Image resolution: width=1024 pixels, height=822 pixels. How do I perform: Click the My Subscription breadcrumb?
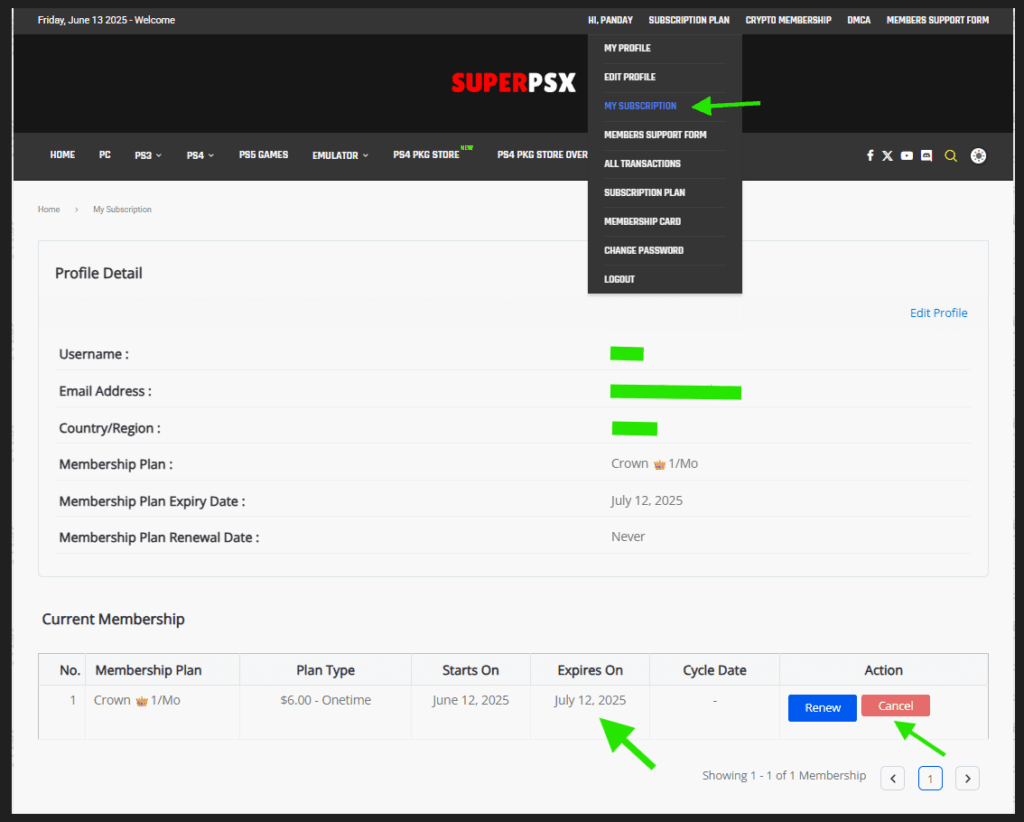coord(122,210)
